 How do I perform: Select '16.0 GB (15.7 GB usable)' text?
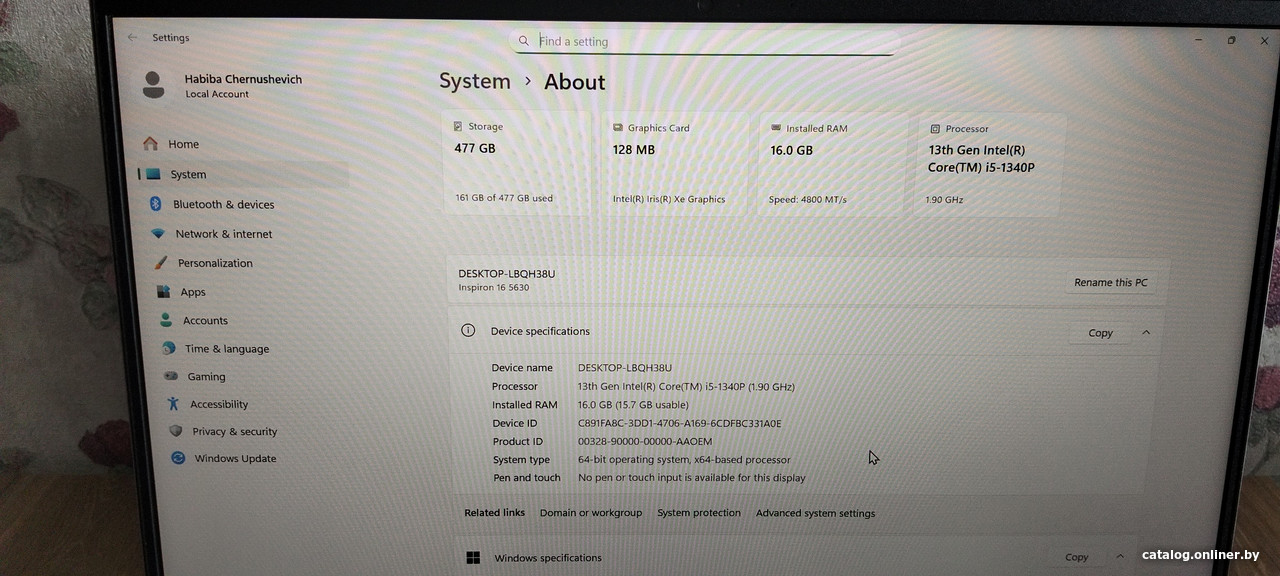[x=633, y=405]
